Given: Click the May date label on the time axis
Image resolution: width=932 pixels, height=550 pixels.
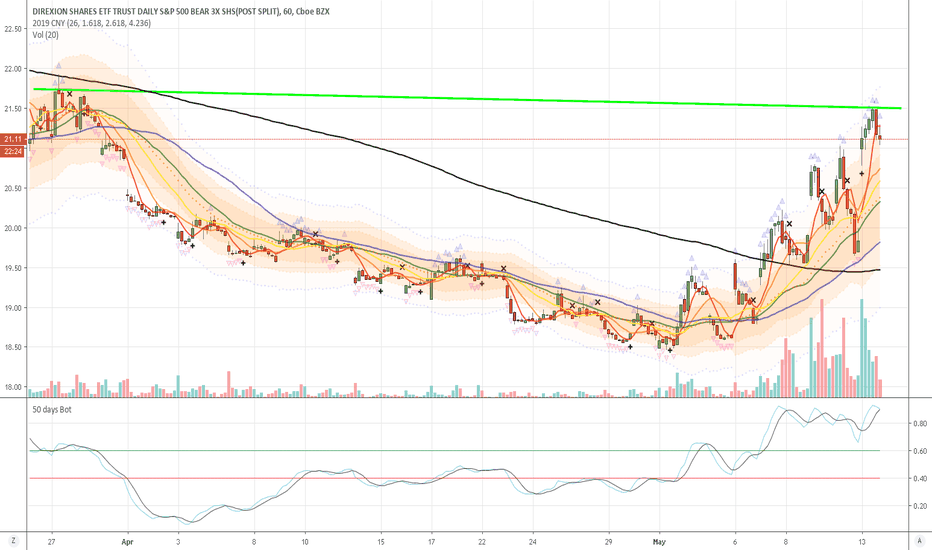Looking at the screenshot, I should [659, 542].
